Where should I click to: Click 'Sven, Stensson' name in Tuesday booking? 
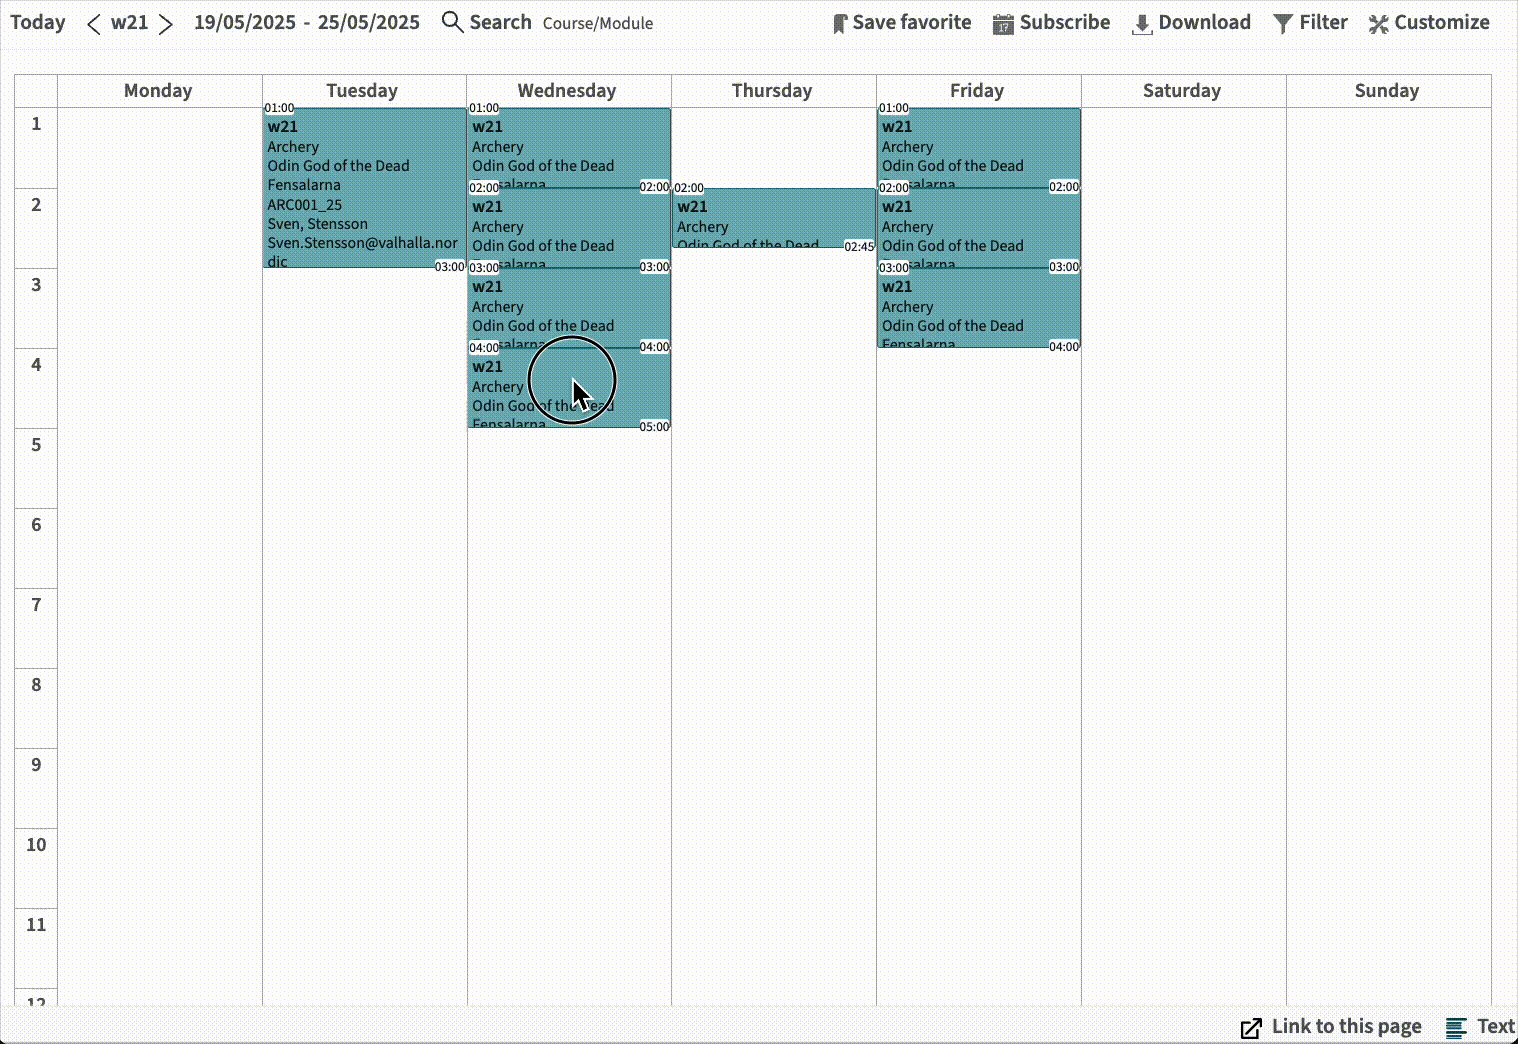point(317,224)
